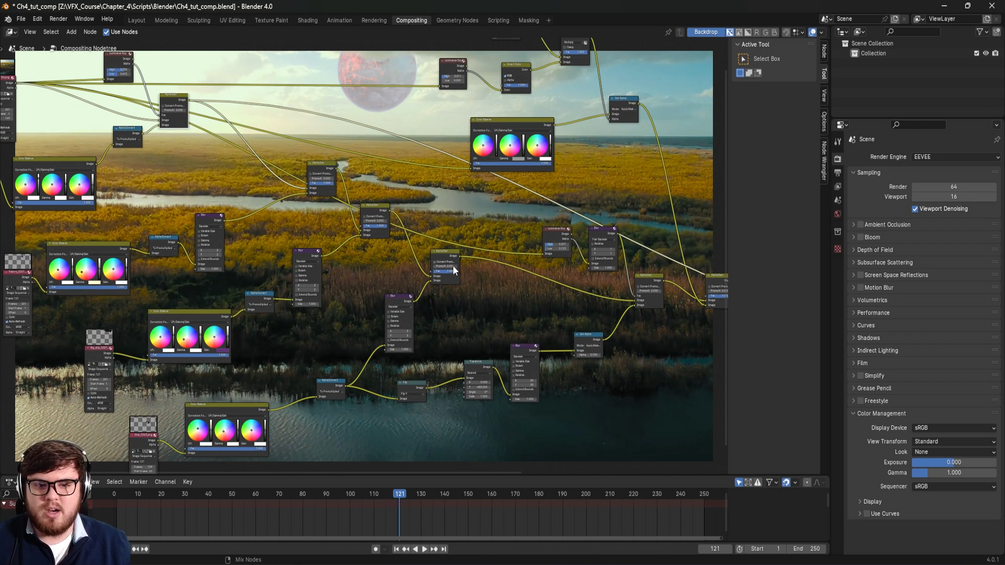Click the Tool settings wrench icon
Screen dimensions: 1005x565
pyautogui.click(x=838, y=142)
